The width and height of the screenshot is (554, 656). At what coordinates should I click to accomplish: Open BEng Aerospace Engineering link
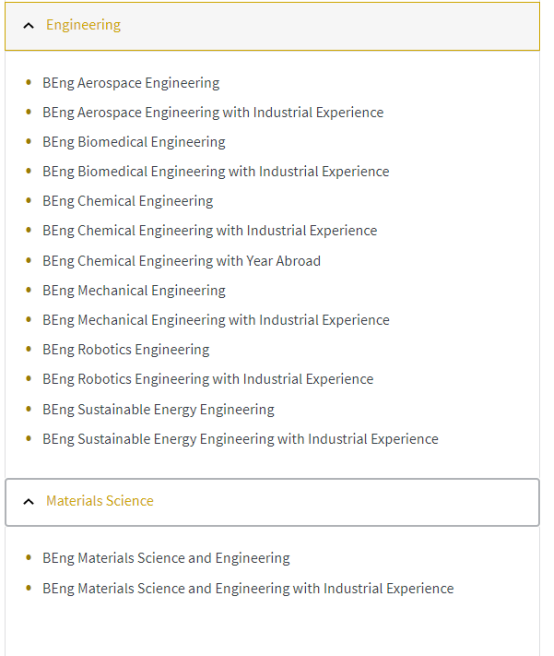pyautogui.click(x=131, y=83)
